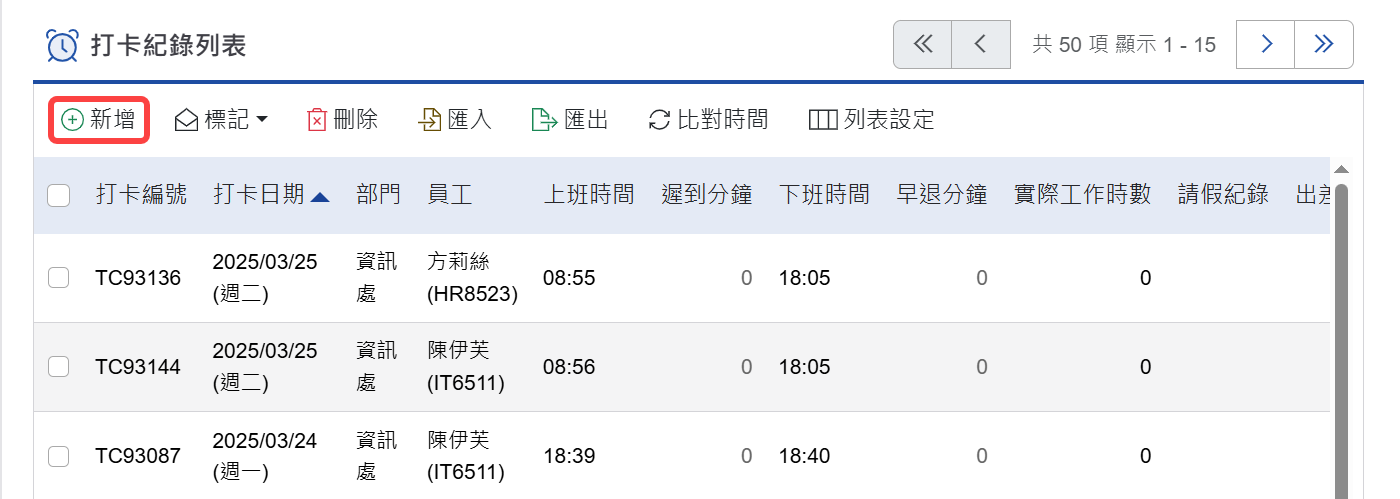Tick the checkbox for record TC93087
This screenshot has height=499, width=1400.
[59, 456]
